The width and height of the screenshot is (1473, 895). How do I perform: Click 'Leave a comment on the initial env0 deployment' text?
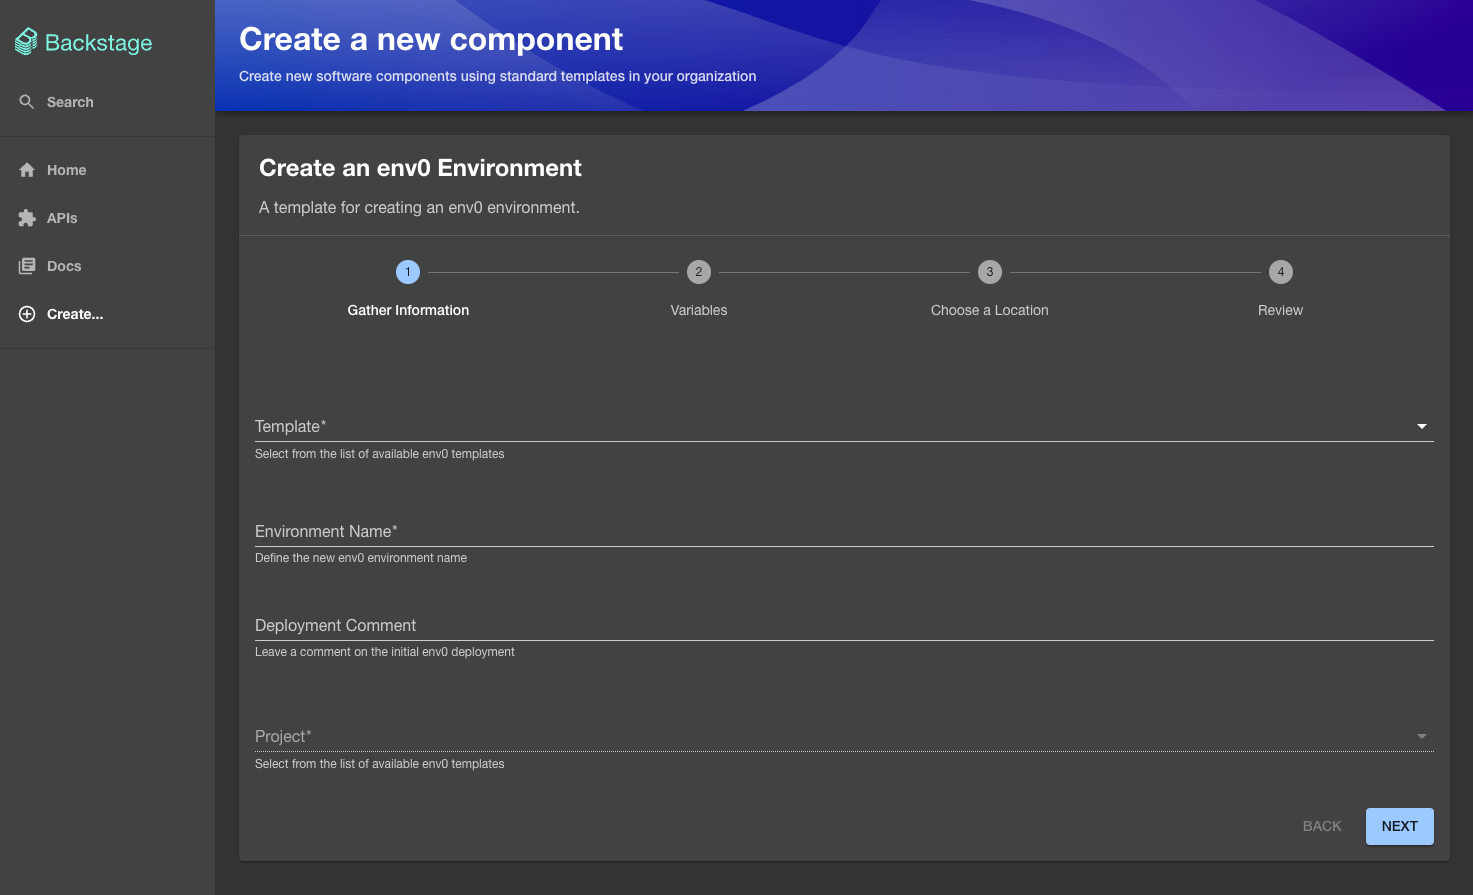385,652
